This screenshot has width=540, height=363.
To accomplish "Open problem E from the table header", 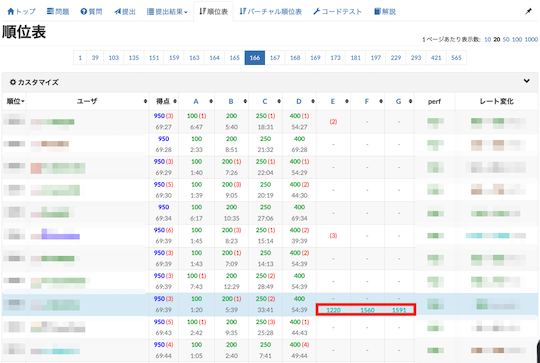I will coord(333,101).
